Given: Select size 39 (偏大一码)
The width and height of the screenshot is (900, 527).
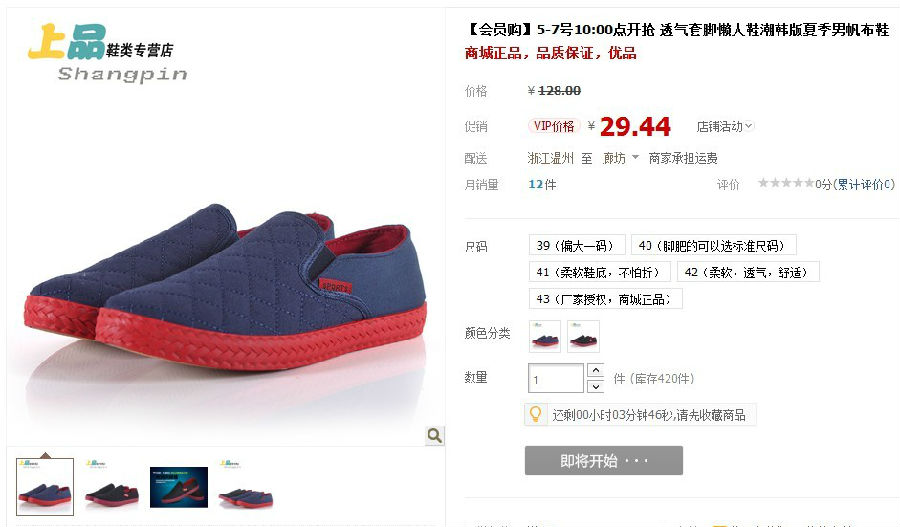Looking at the screenshot, I should pos(577,246).
